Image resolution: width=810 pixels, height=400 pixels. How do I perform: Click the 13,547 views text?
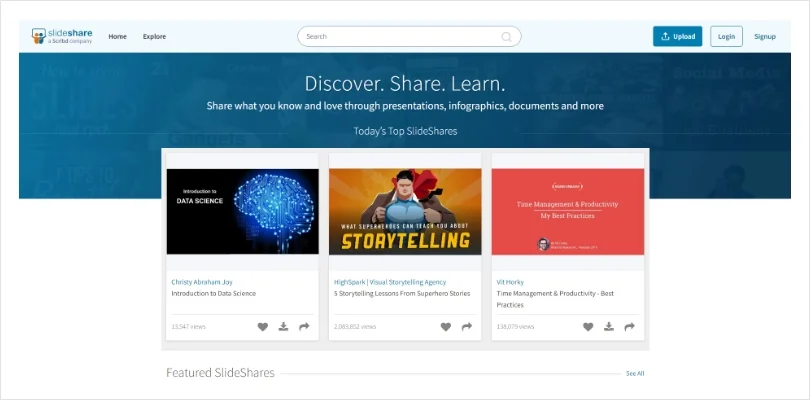(189, 327)
